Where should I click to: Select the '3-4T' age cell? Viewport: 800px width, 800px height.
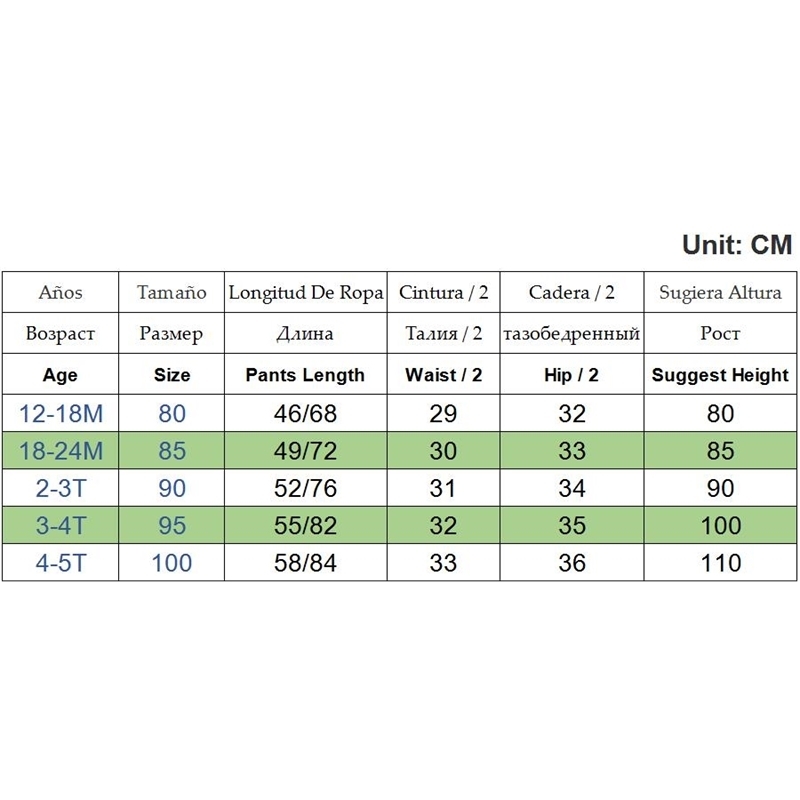60,525
